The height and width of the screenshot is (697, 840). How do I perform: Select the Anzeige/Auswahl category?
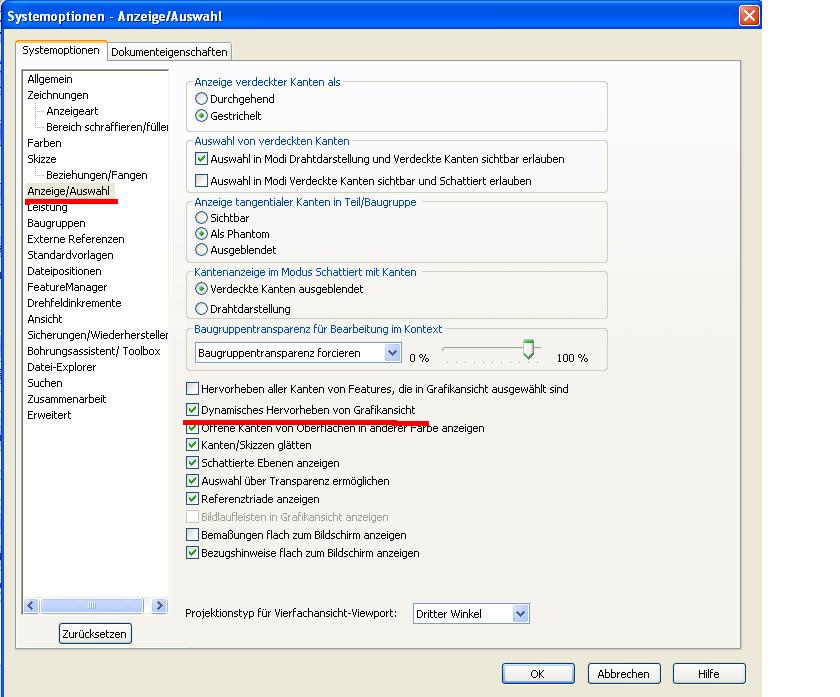click(x=69, y=191)
